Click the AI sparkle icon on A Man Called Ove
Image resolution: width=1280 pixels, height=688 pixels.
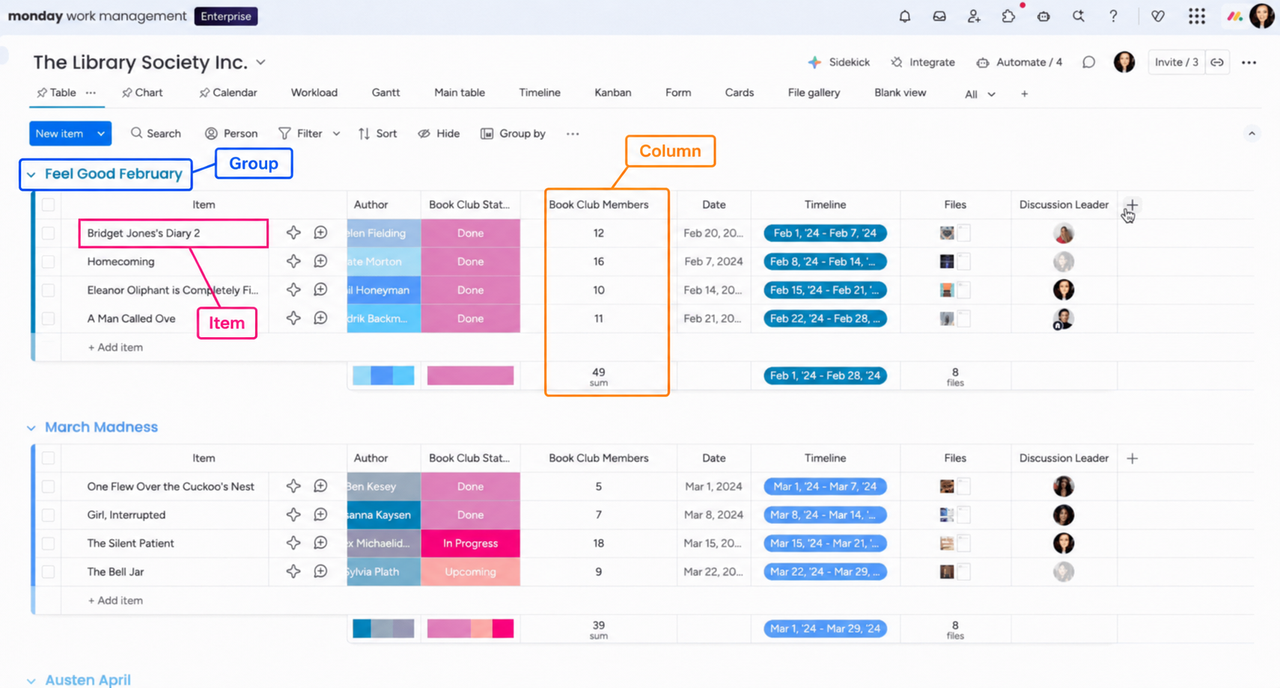pyautogui.click(x=293, y=319)
